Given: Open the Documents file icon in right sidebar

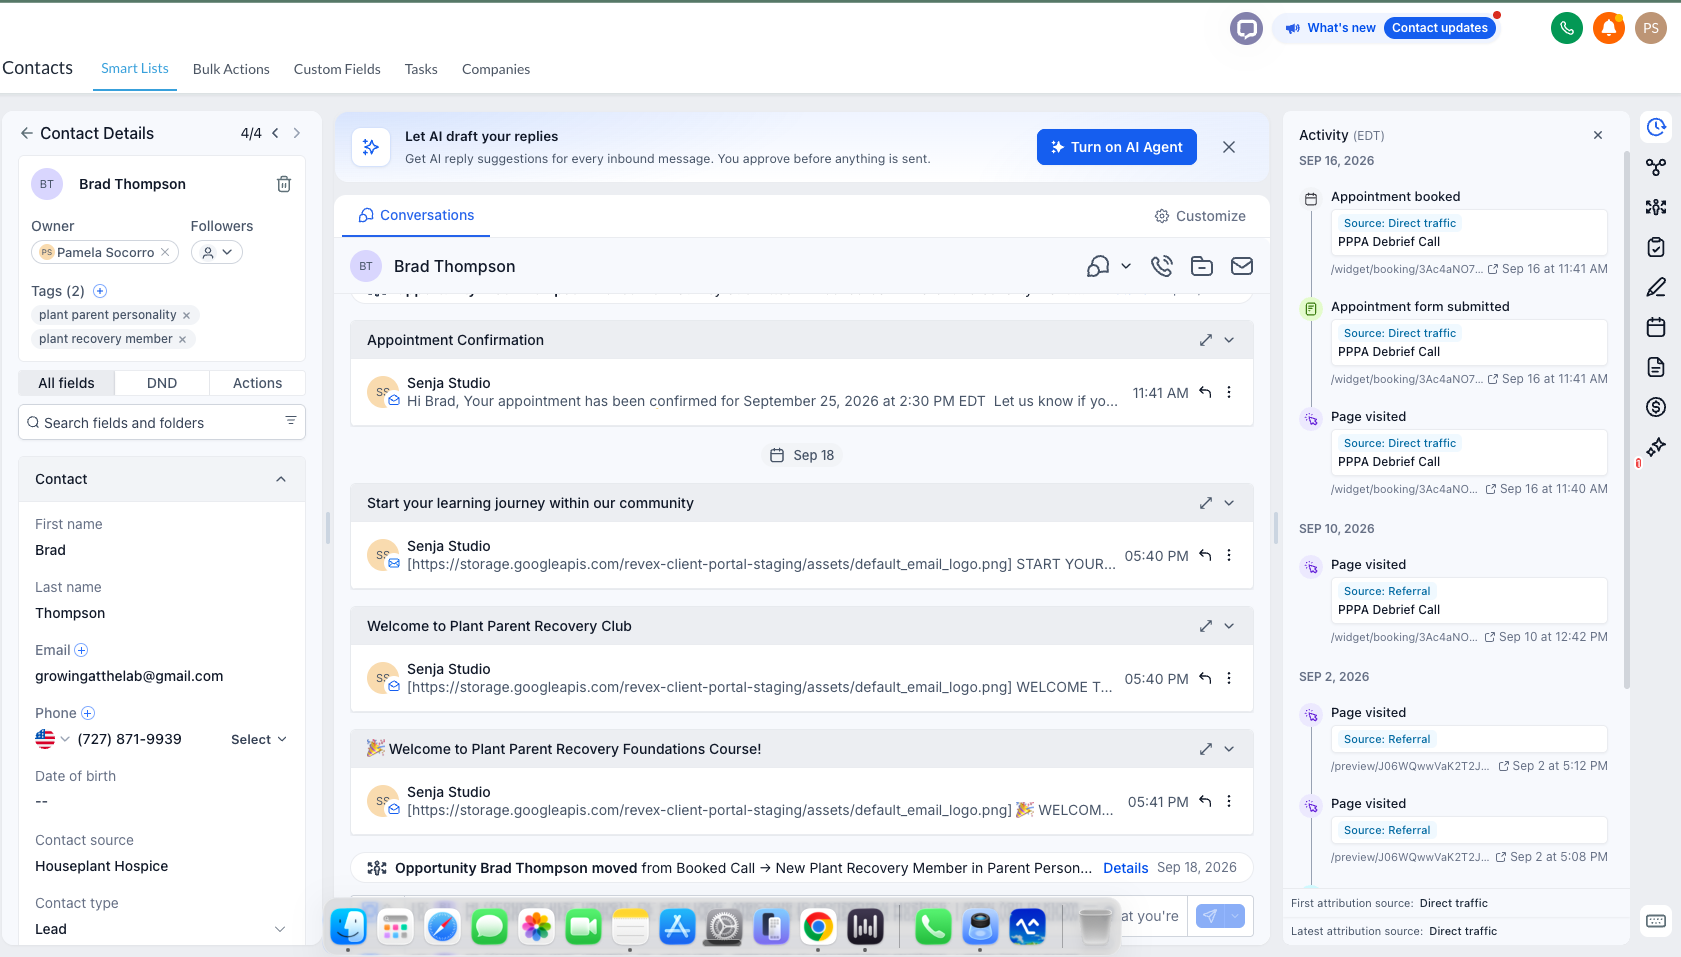Looking at the screenshot, I should 1656,367.
